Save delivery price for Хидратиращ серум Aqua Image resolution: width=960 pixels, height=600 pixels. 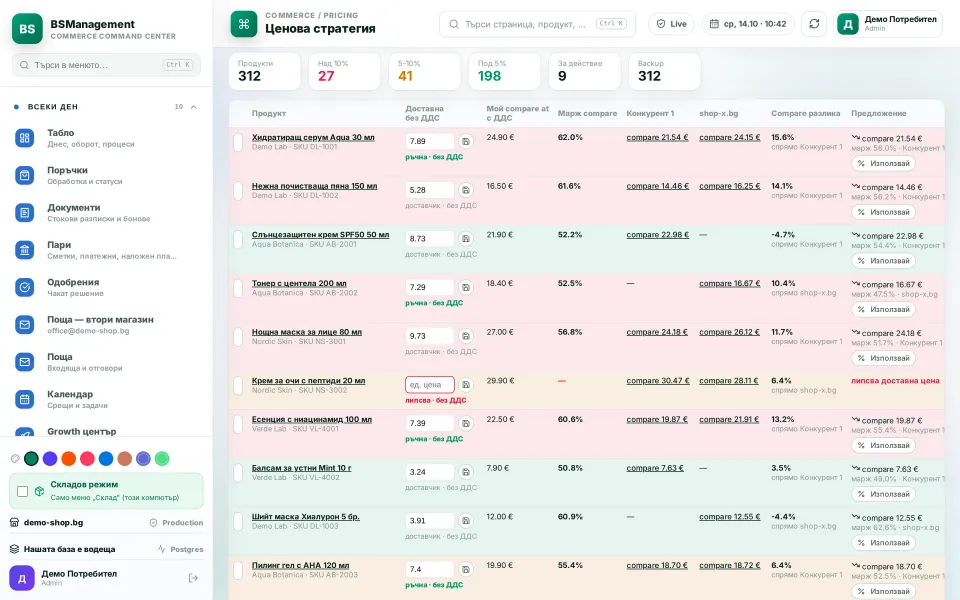[x=466, y=141]
